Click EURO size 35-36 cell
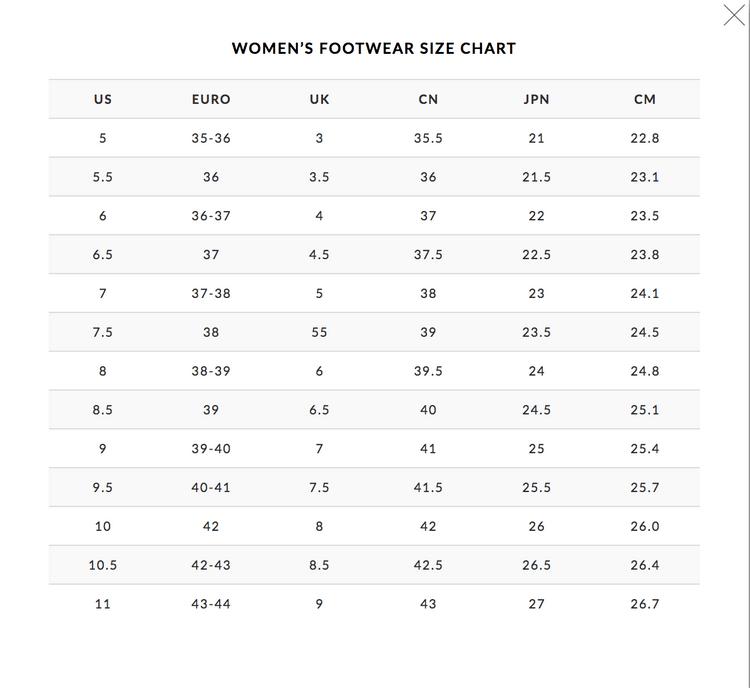This screenshot has width=750, height=688. pyautogui.click(x=211, y=138)
